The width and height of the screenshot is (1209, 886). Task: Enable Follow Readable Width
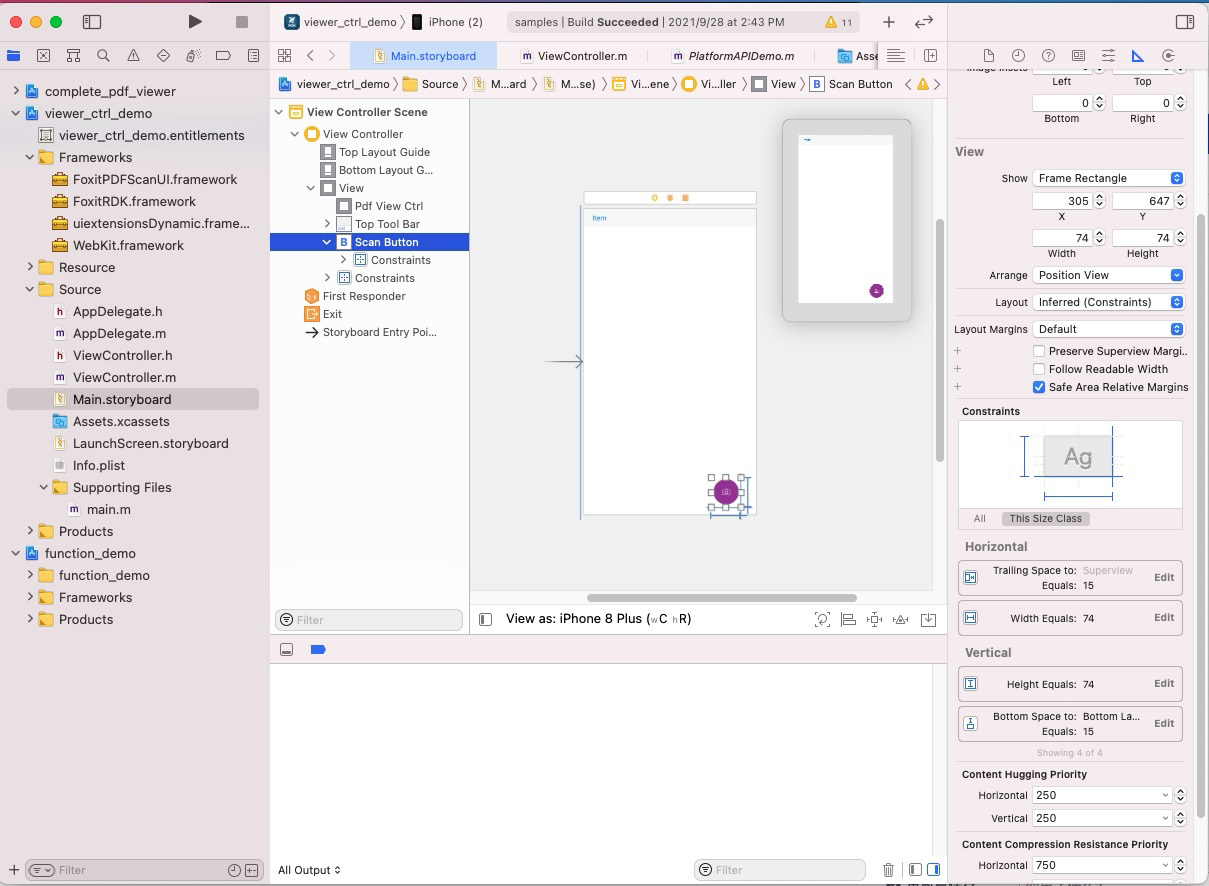[x=1038, y=369]
